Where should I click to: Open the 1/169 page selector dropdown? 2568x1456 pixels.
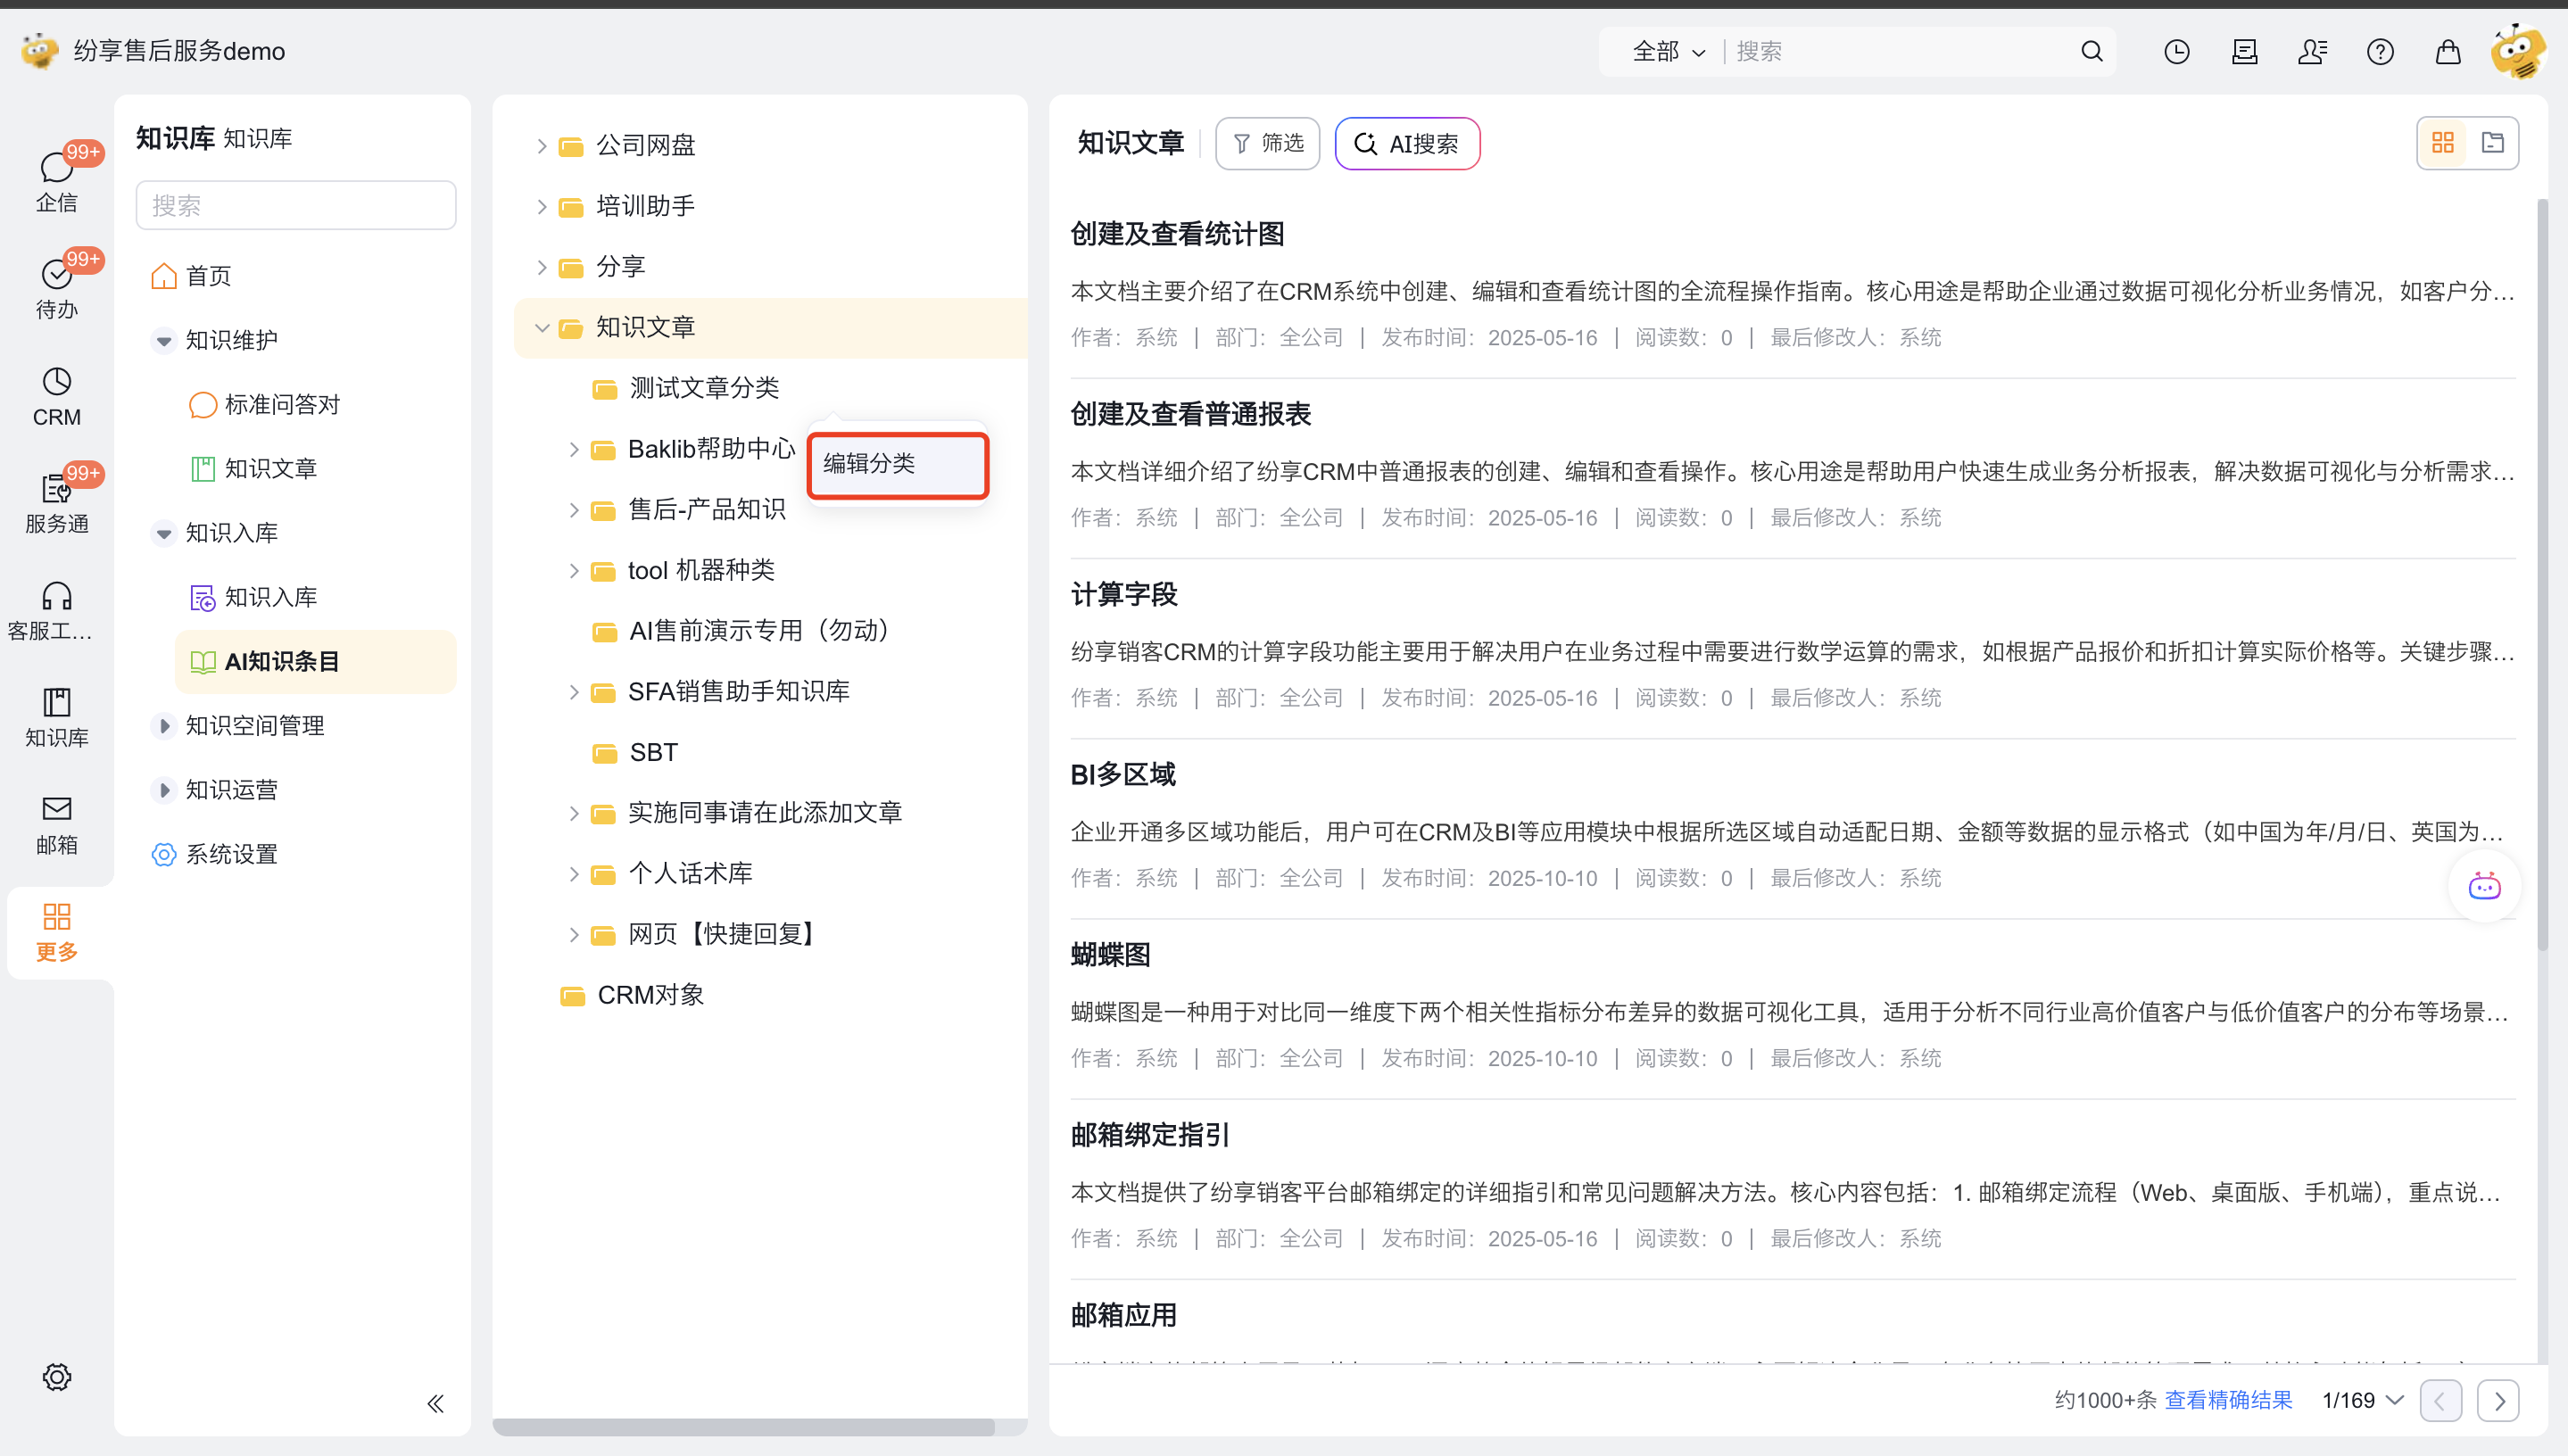[2362, 1400]
